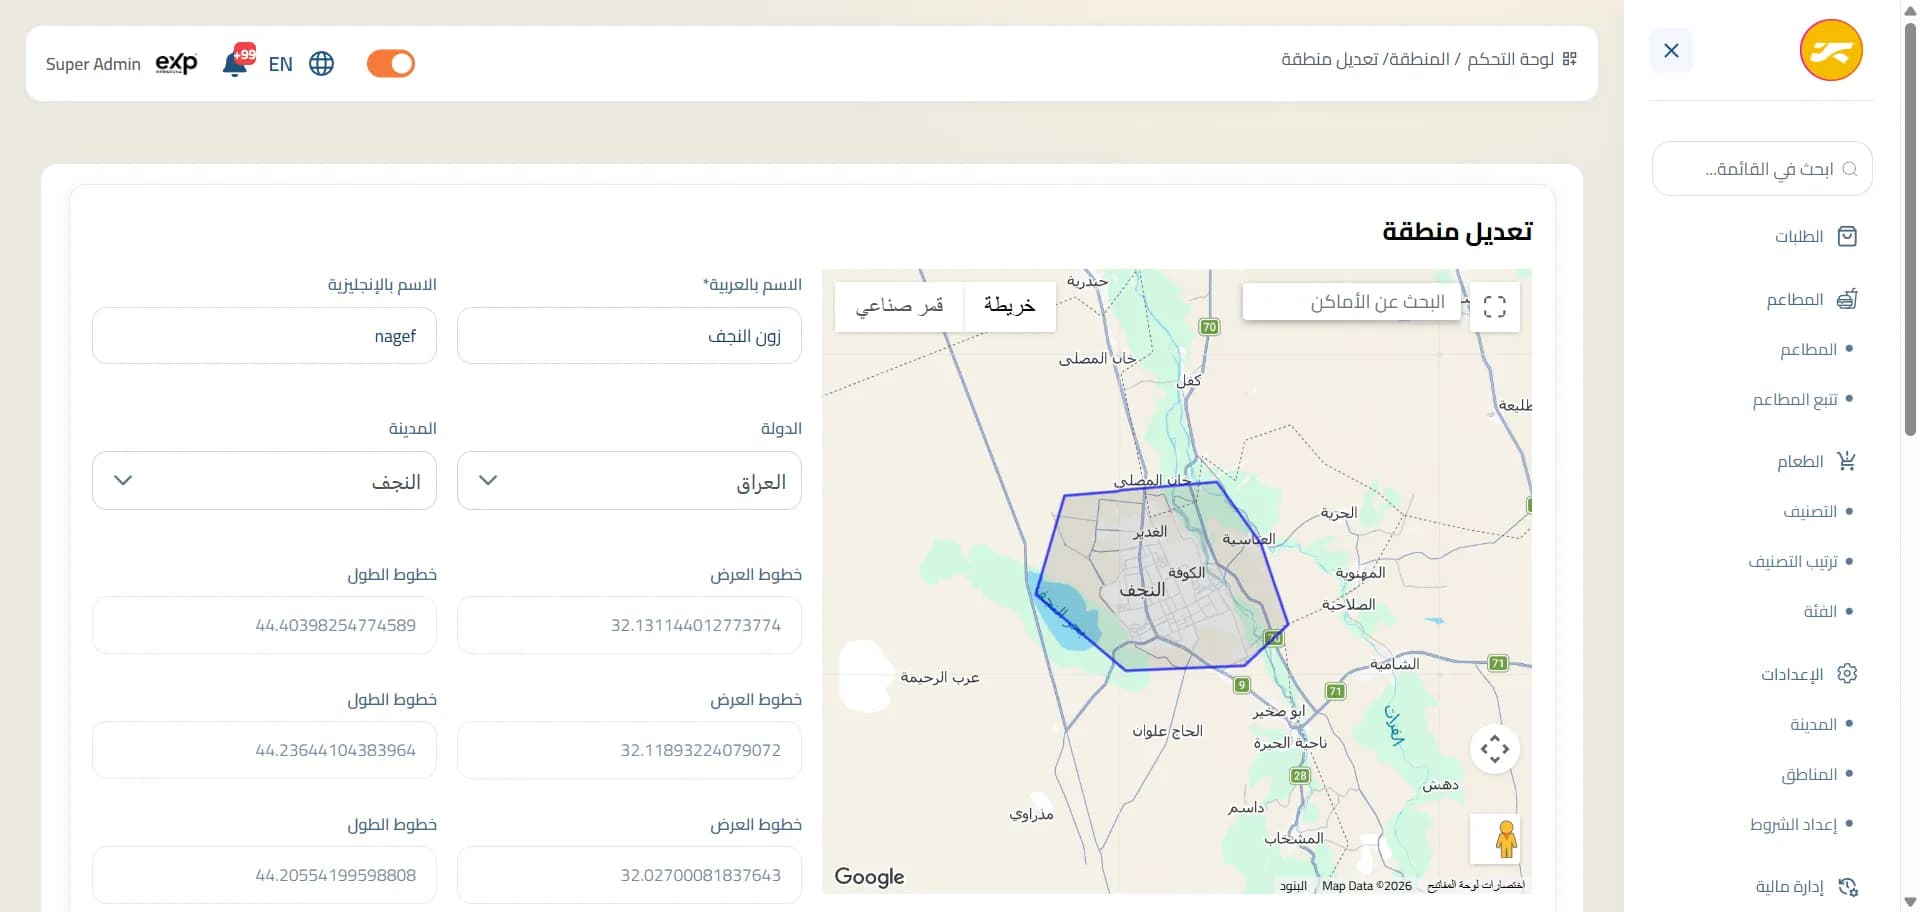Open the map camera controls
The height and width of the screenshot is (912, 1920).
click(x=1495, y=749)
